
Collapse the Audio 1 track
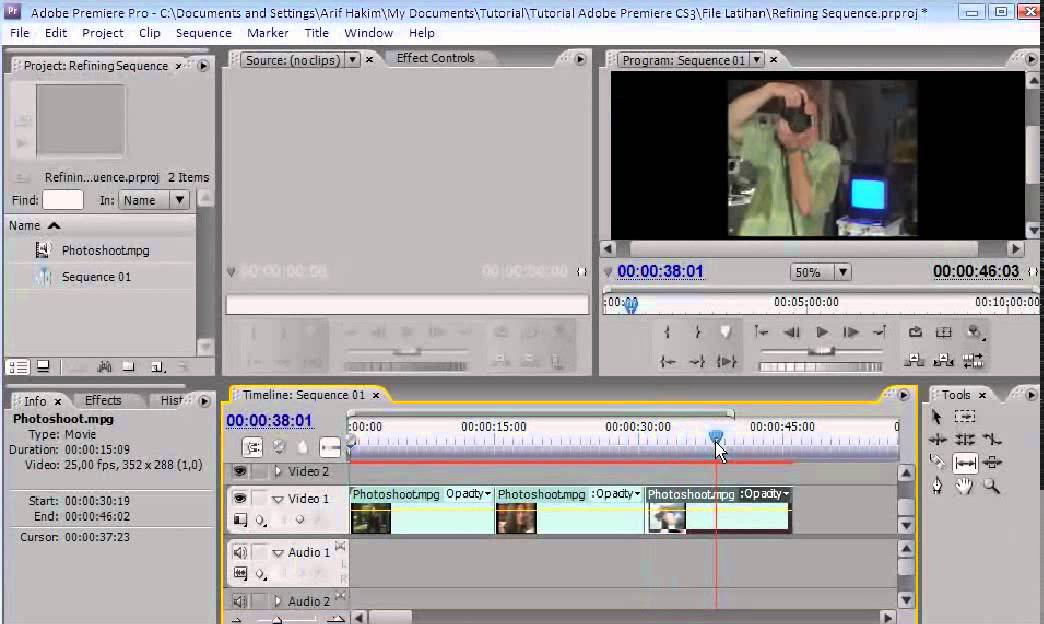click(278, 553)
